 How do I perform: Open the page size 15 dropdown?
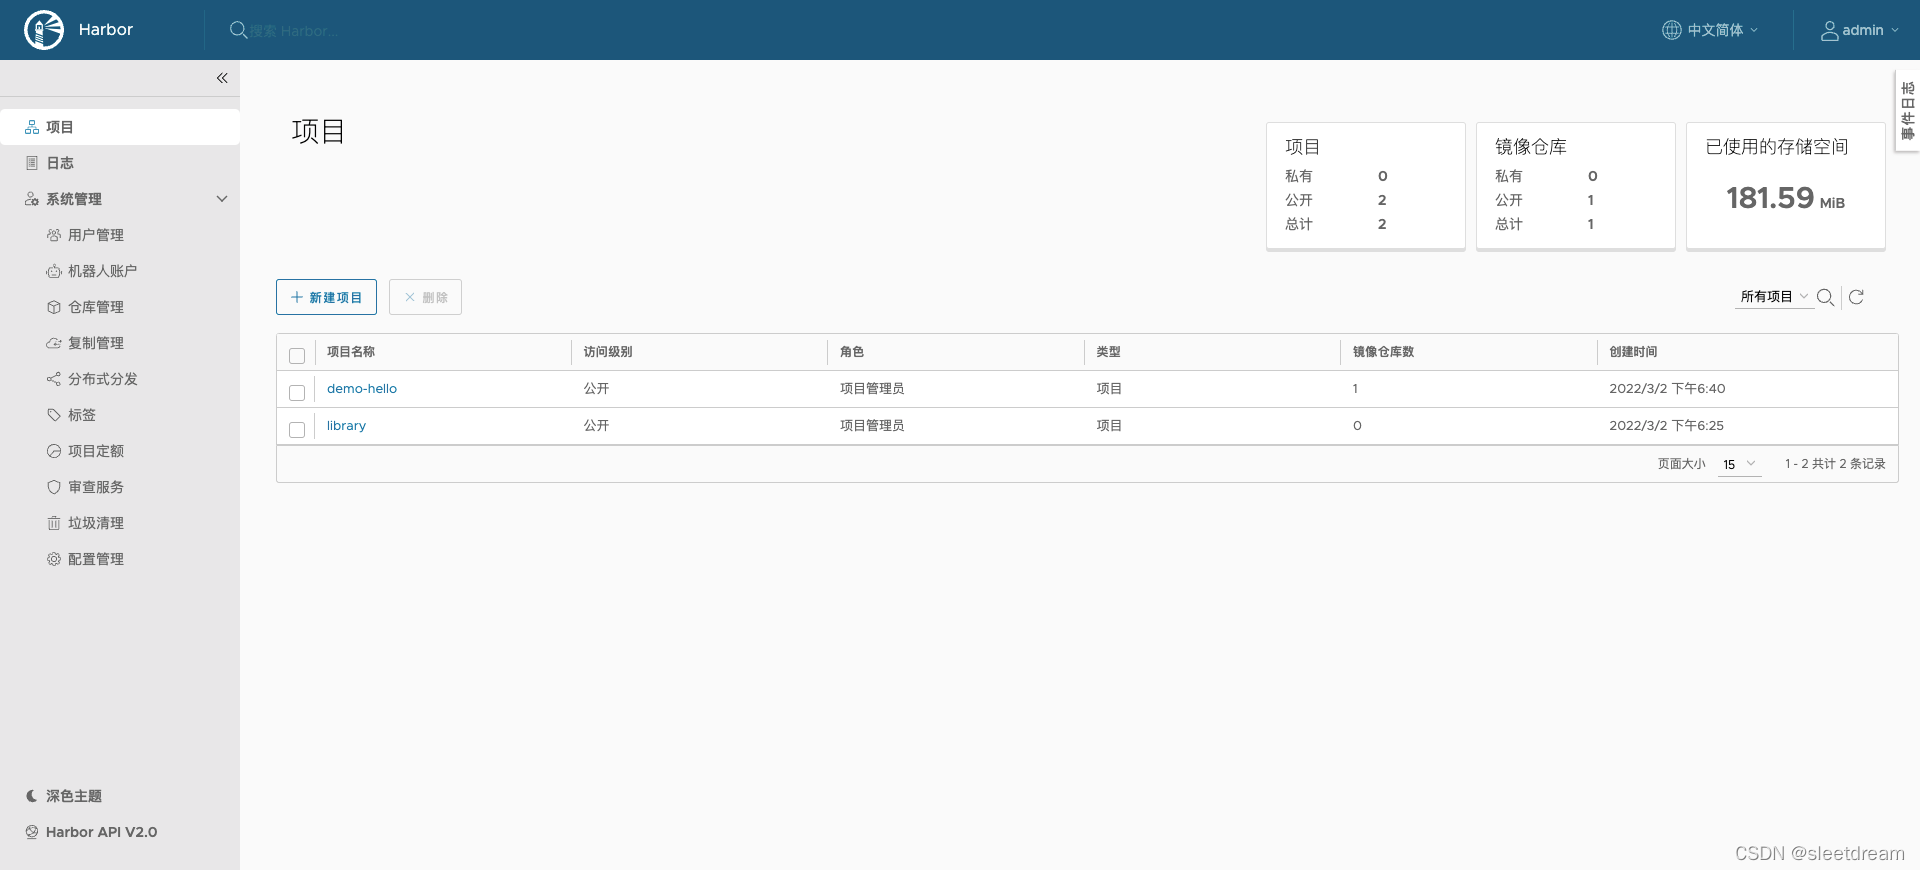coord(1739,464)
